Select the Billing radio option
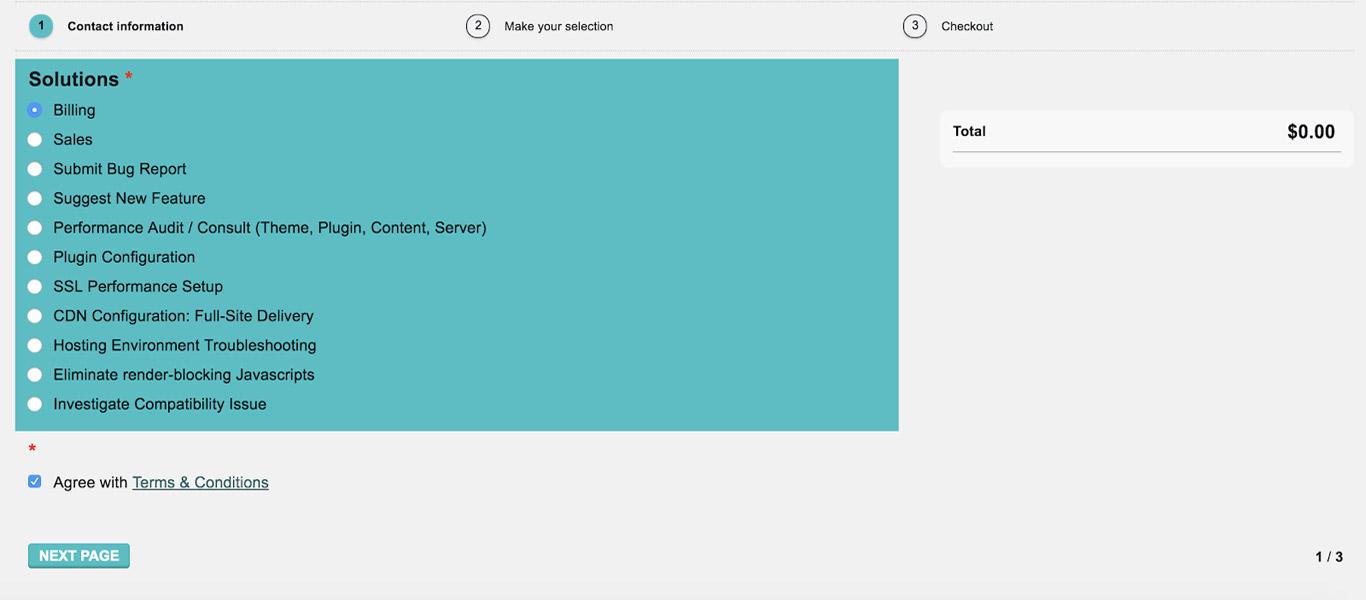The height and width of the screenshot is (600, 1366). pos(35,110)
